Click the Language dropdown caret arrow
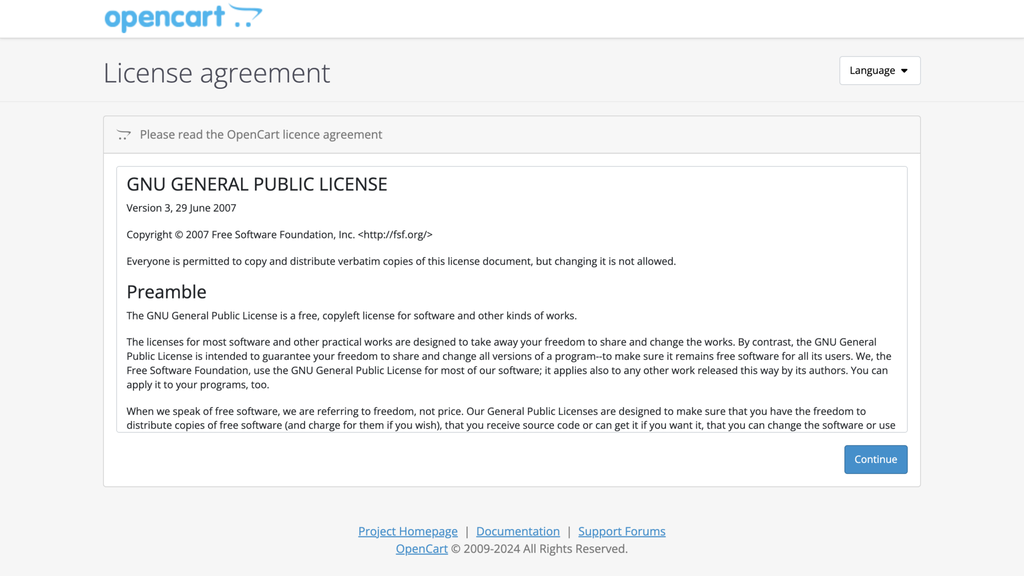Screen dimensions: 1024x576 [x=903, y=70]
